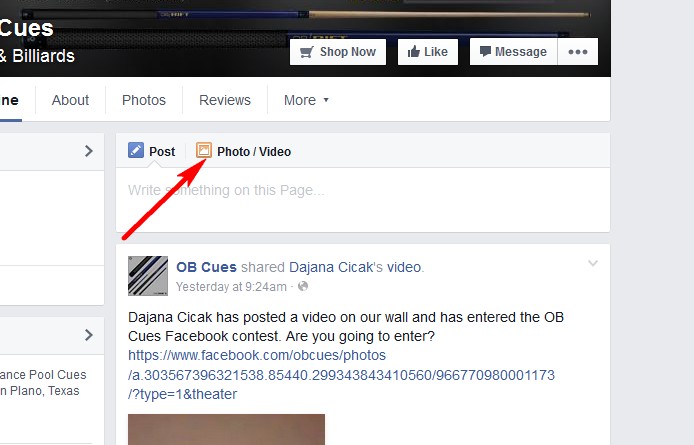Click the thumbs-up icon on Like button
The image size is (694, 445).
(414, 51)
